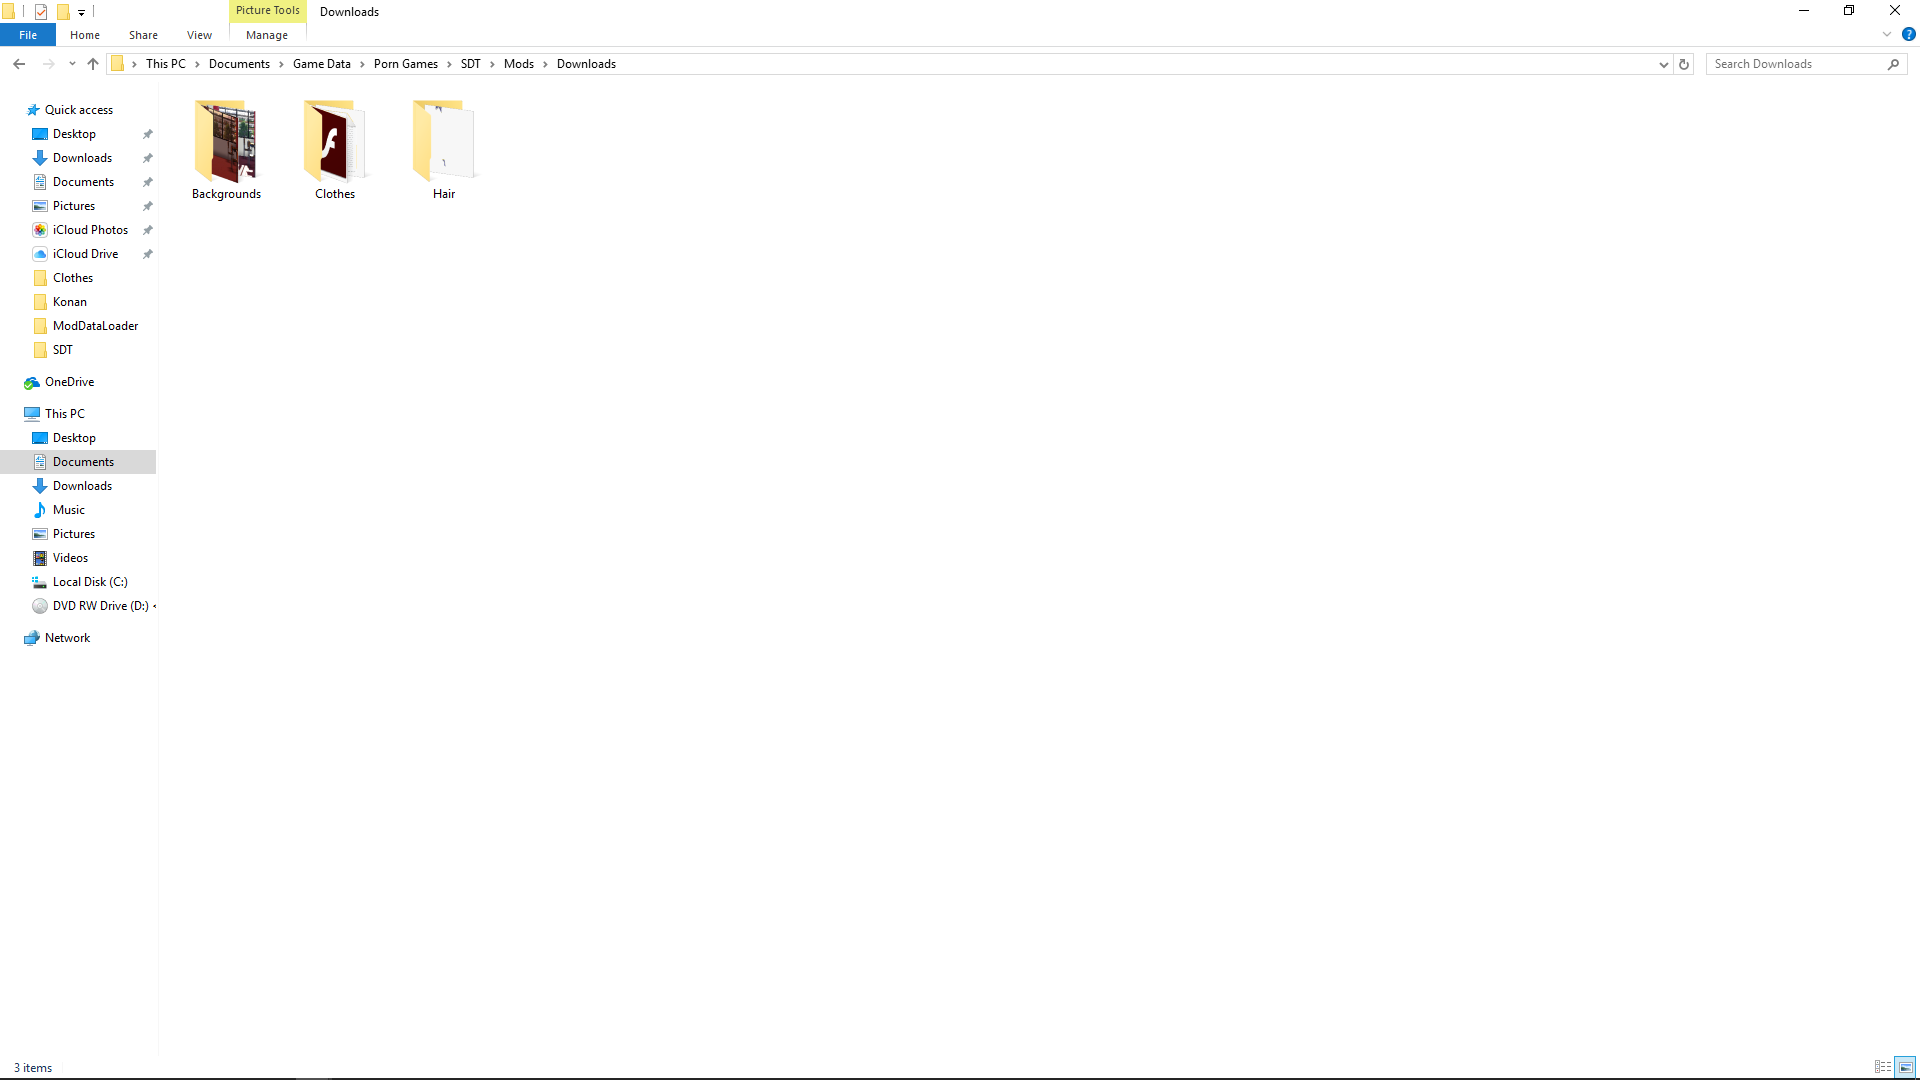The image size is (1920, 1080).
Task: Switch to the View ribbon tab
Action: point(199,35)
